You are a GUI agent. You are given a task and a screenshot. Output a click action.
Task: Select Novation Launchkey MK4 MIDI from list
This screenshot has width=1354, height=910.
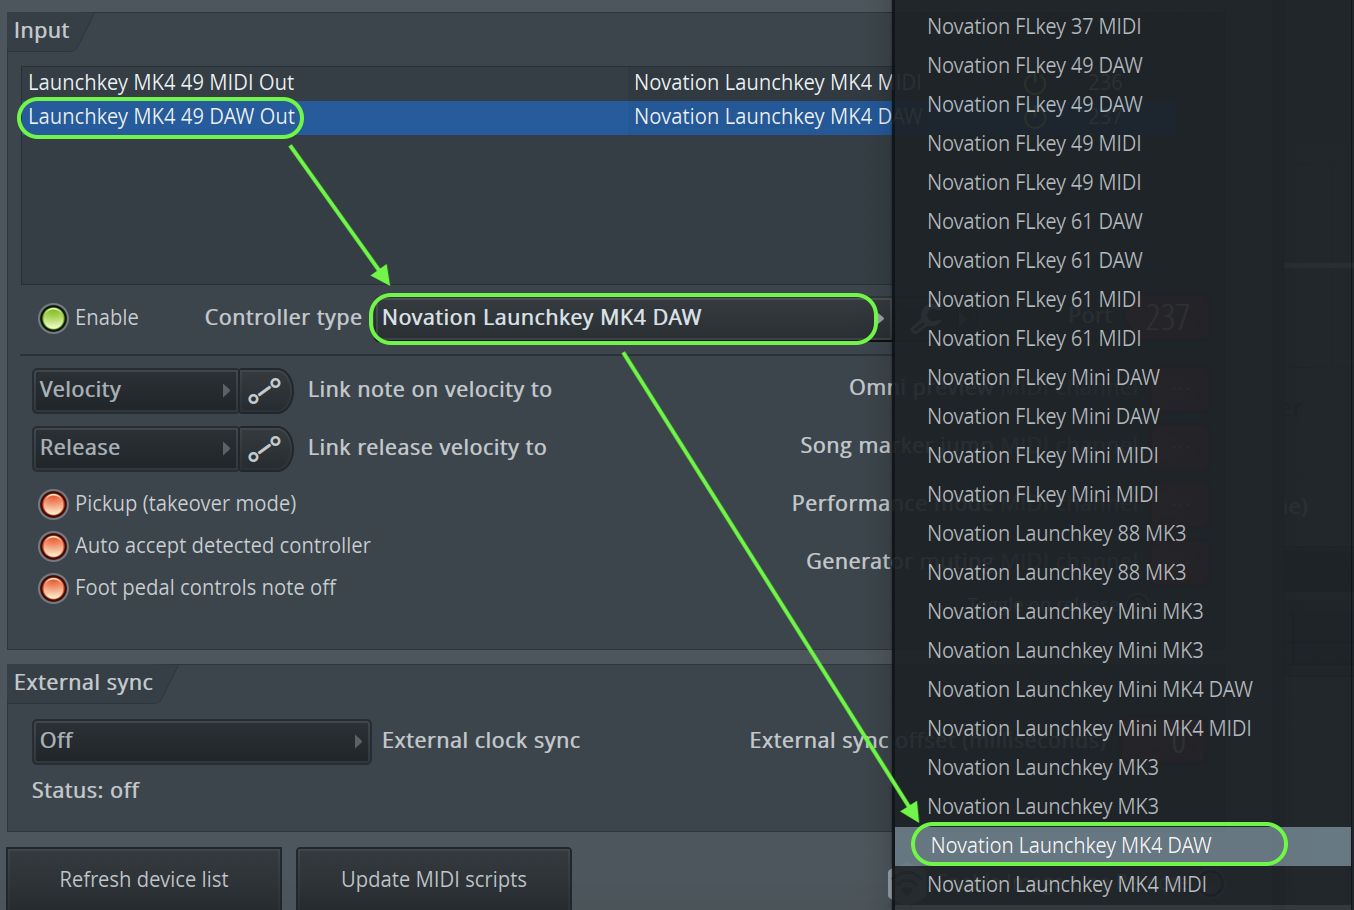[1123, 885]
